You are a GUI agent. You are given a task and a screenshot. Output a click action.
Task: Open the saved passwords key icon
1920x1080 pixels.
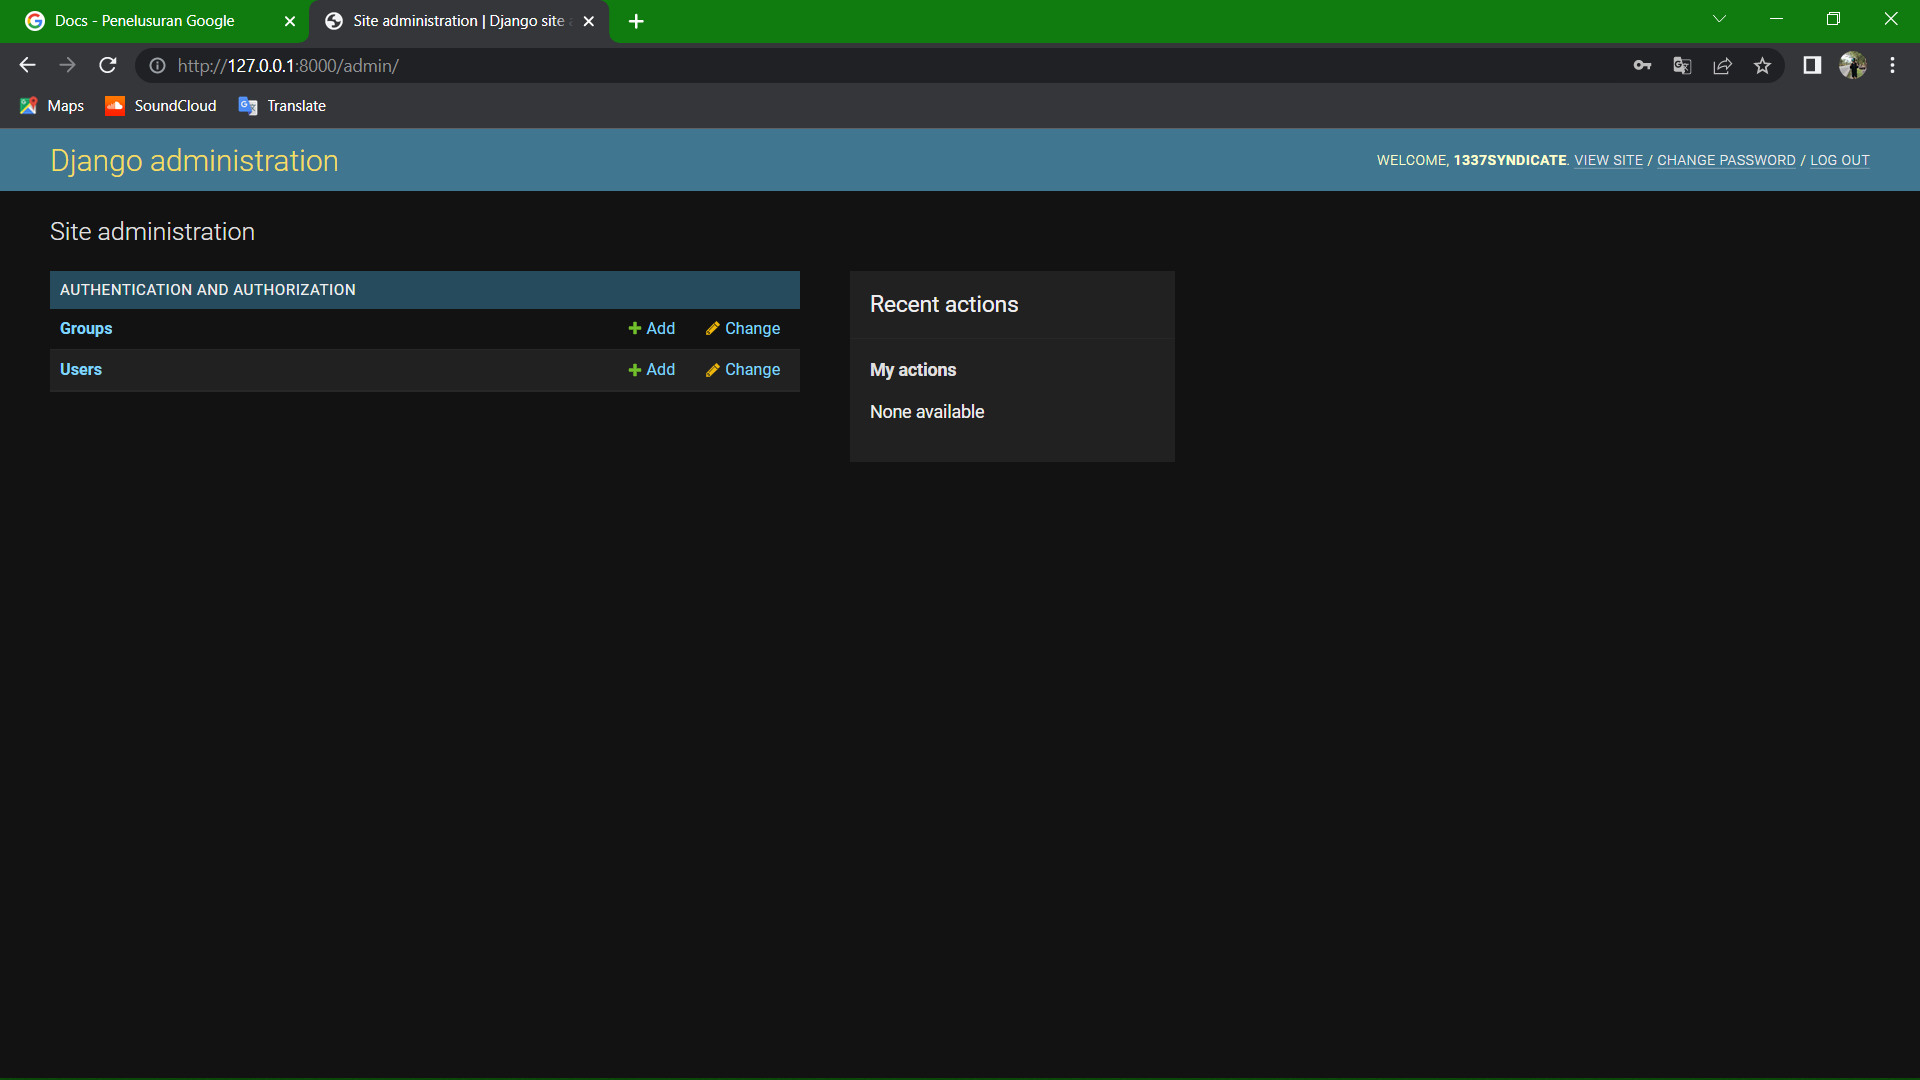[1642, 65]
